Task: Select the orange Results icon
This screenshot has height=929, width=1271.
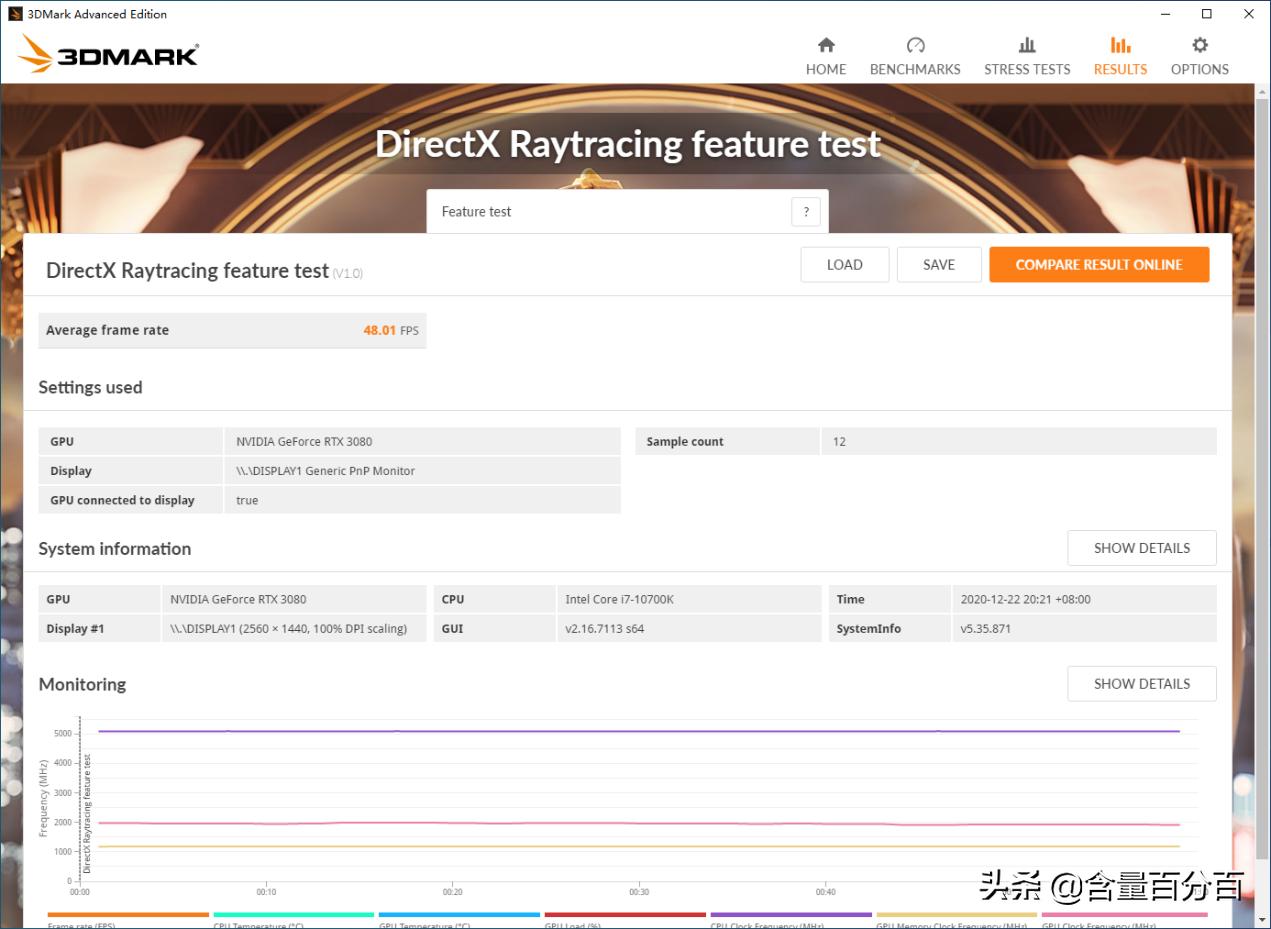Action: click(1120, 45)
